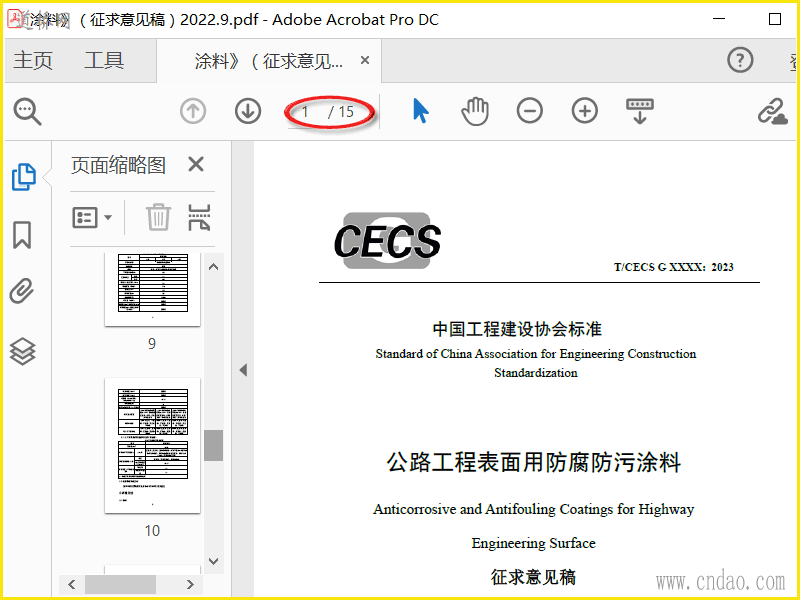Open the attachments paperclip panel

(22, 291)
